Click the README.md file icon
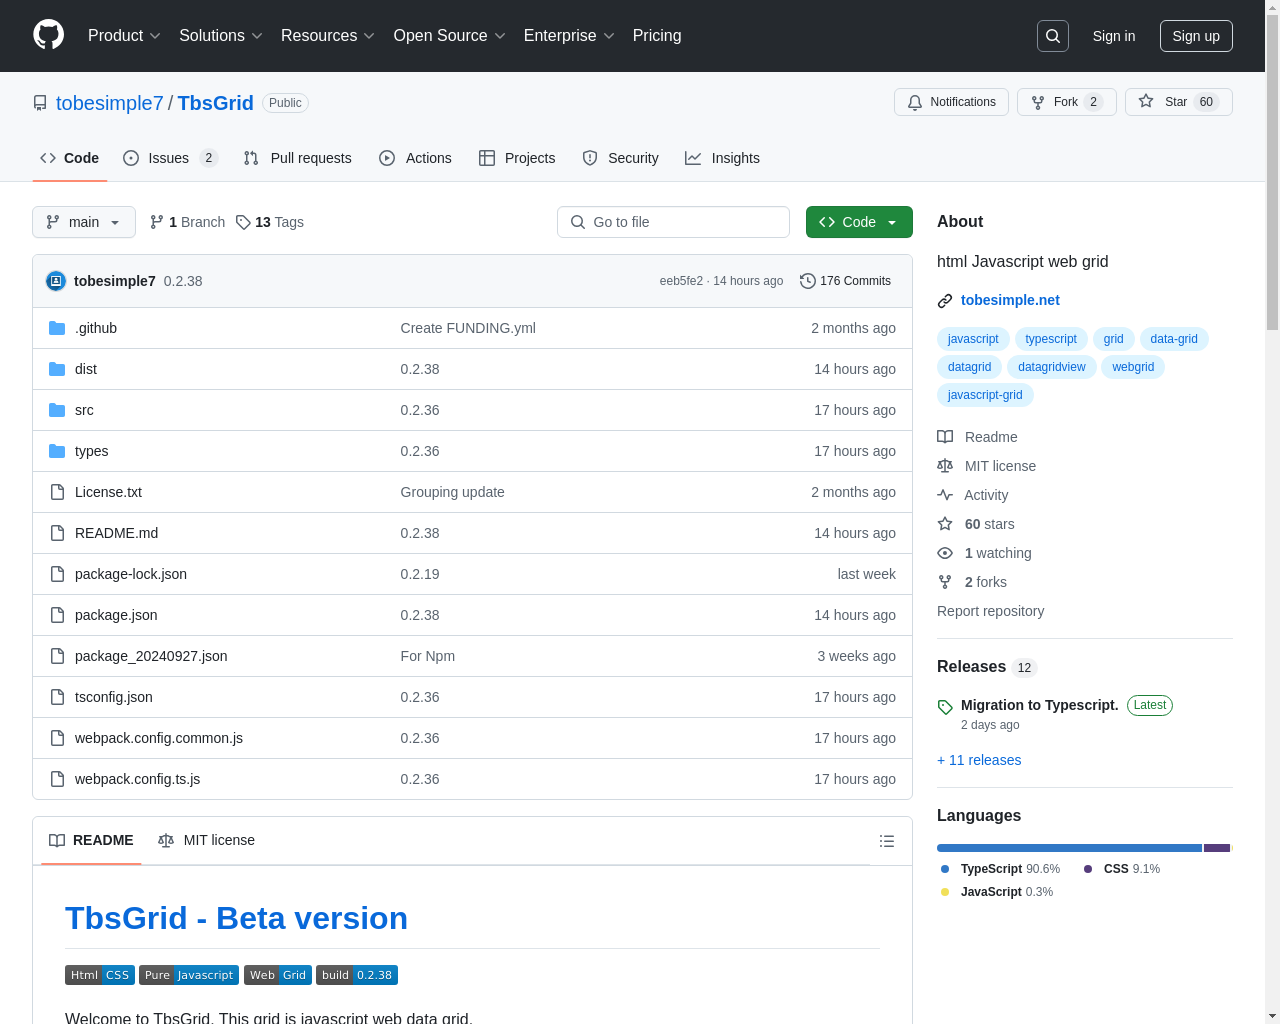The image size is (1280, 1024). point(57,533)
